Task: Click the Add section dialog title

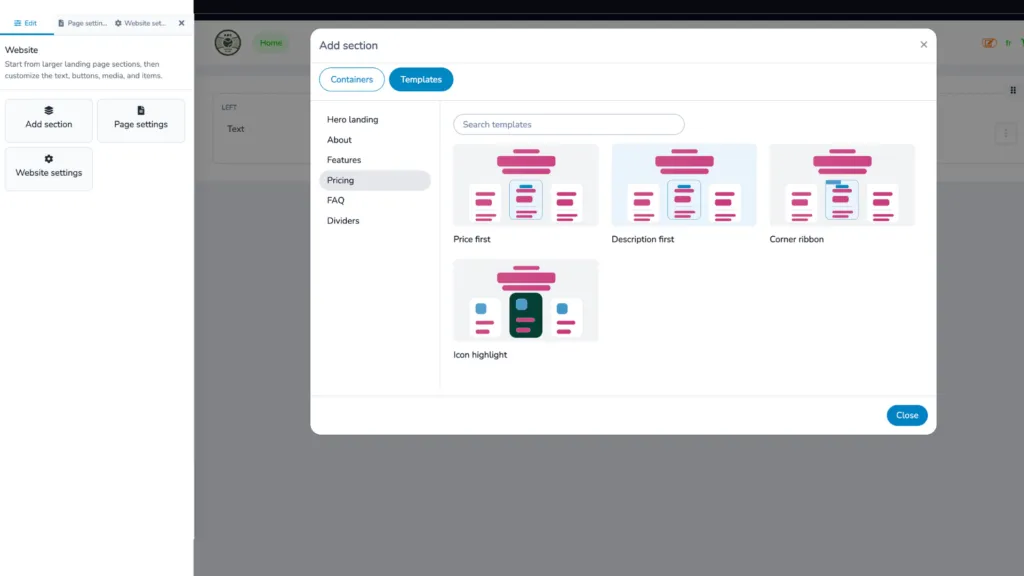Action: [x=348, y=46]
